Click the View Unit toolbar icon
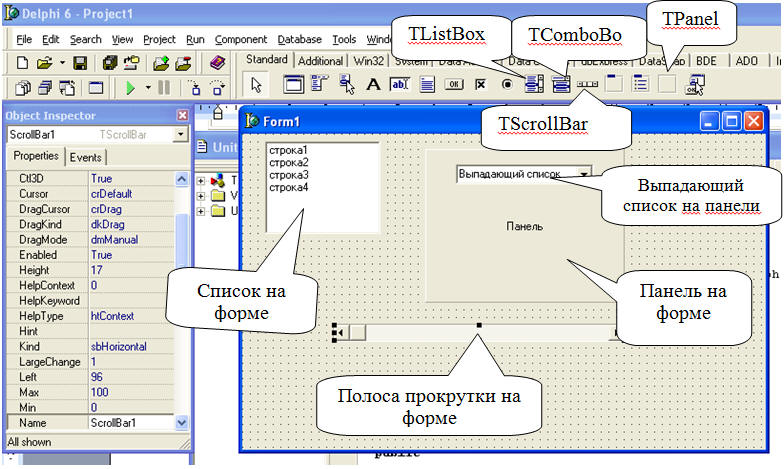The image size is (784, 469). pyautogui.click(x=22, y=88)
